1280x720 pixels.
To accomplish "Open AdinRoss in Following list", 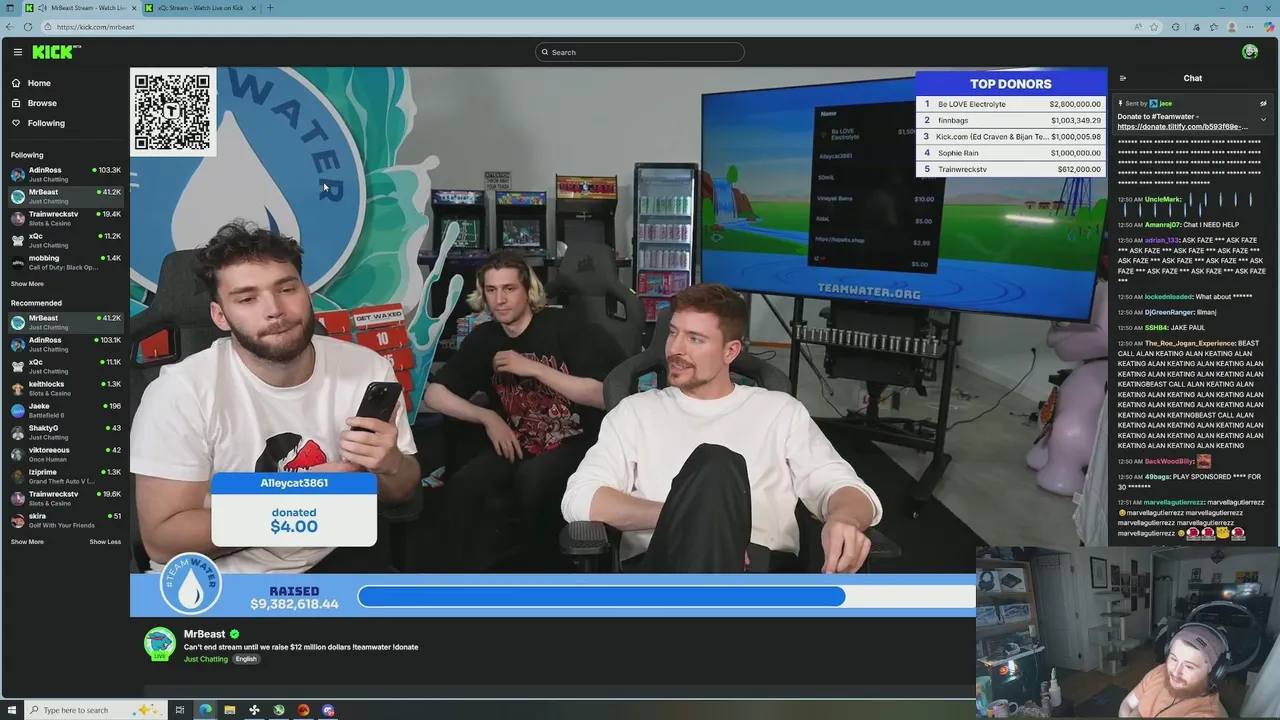I will click(x=65, y=174).
